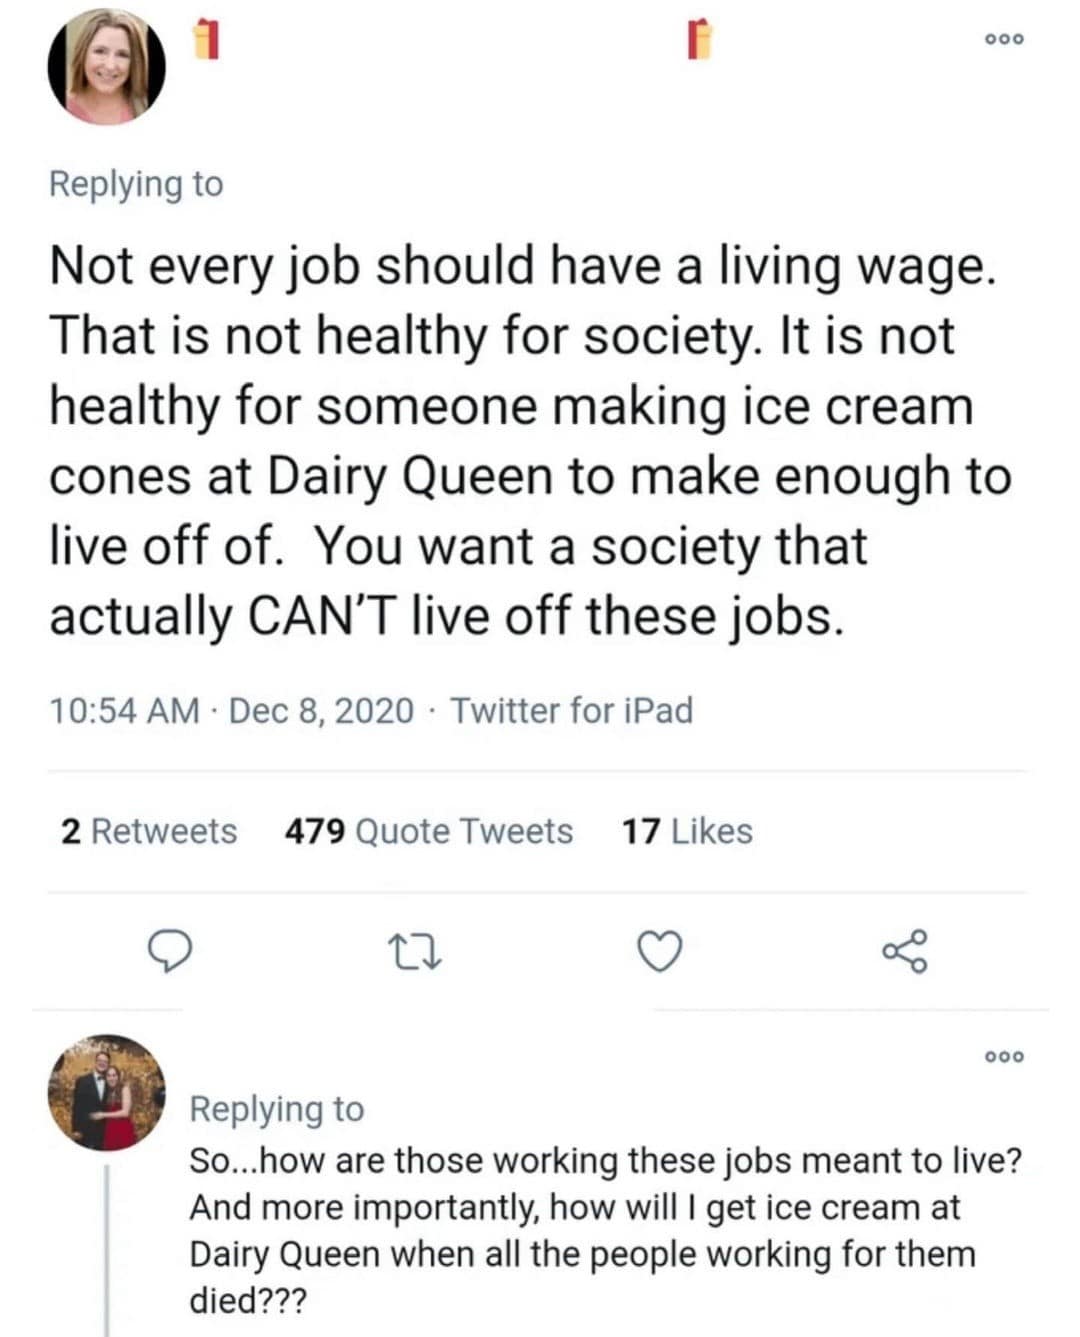Screen dimensions: 1080x1337
Task: Share the tweet via the share icon
Action: coord(905,951)
